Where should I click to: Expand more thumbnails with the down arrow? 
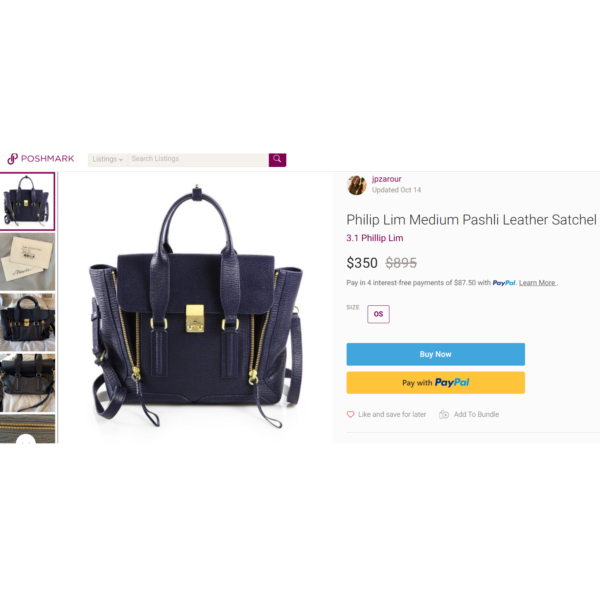[26, 440]
